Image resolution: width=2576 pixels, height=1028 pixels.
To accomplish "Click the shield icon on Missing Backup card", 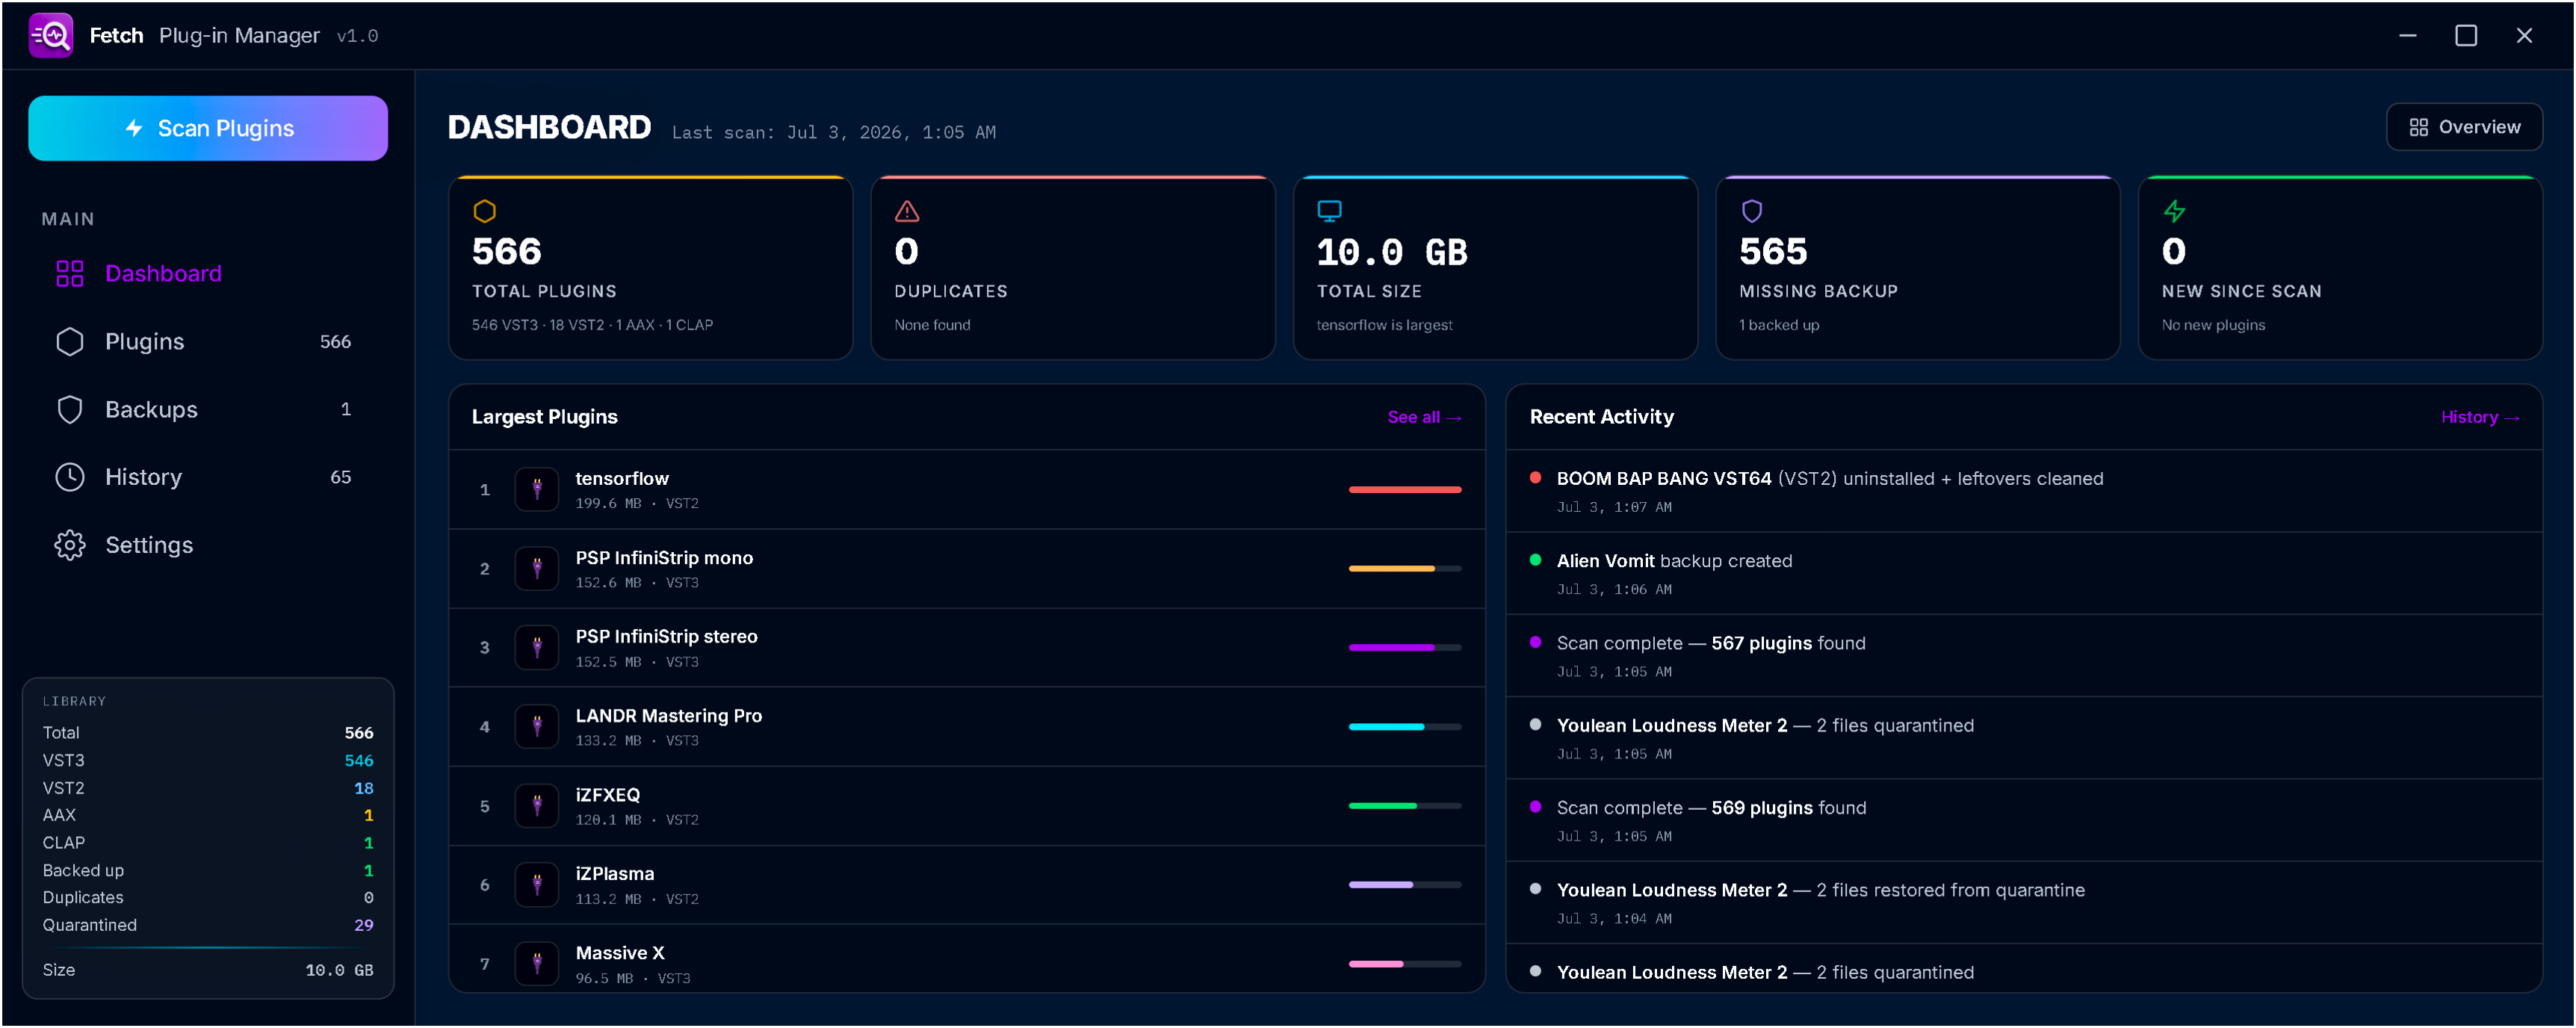I will click(1752, 211).
